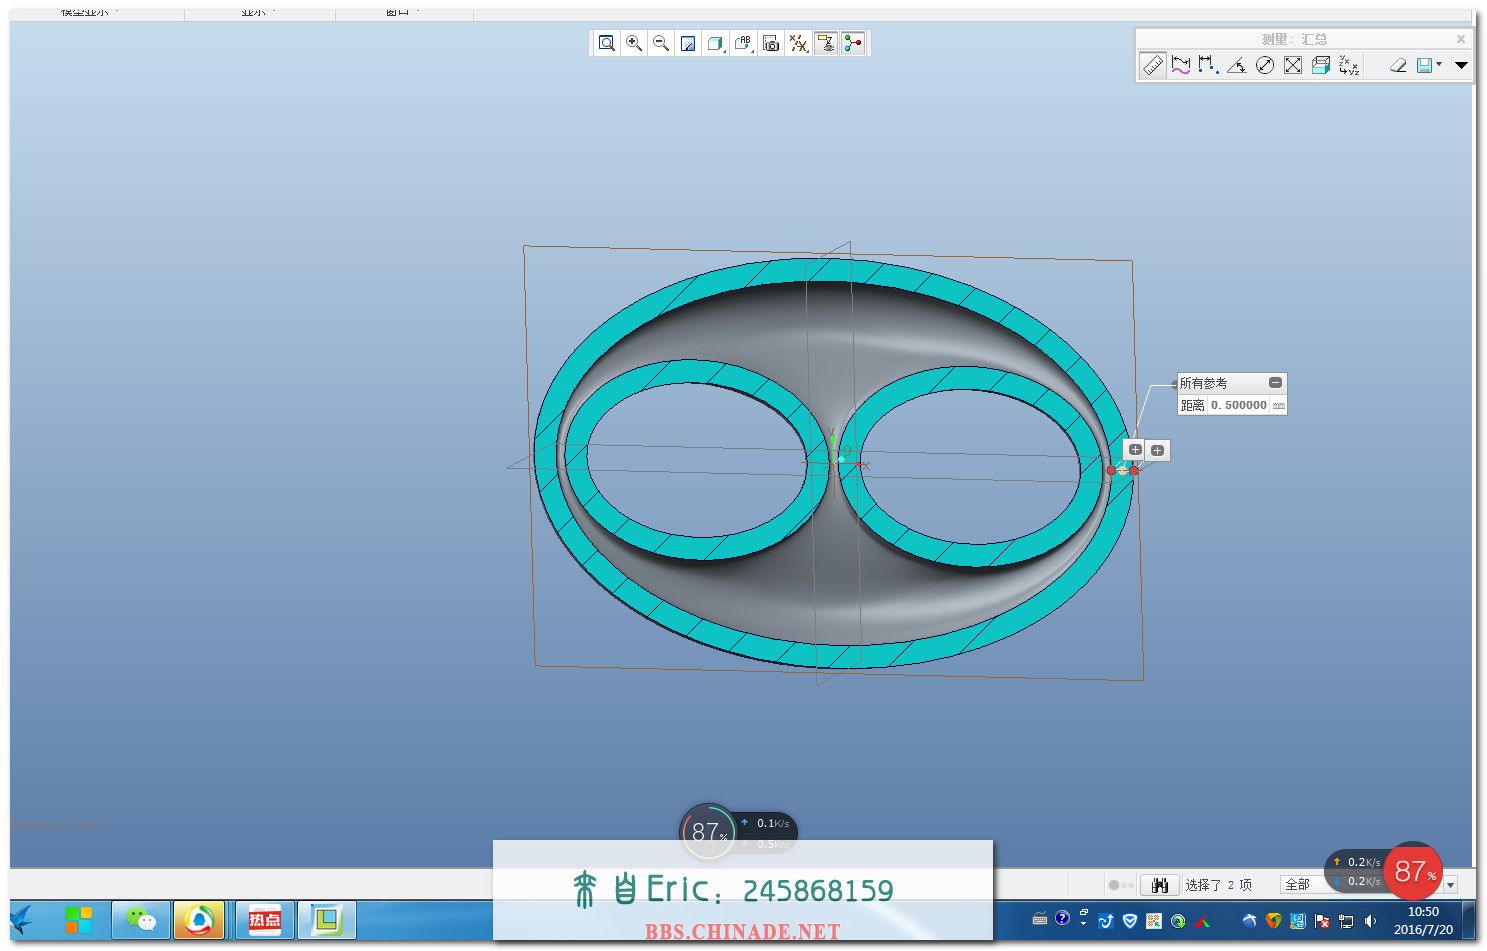
Task: Click the 距离 value field 0.500000
Action: [x=1239, y=405]
